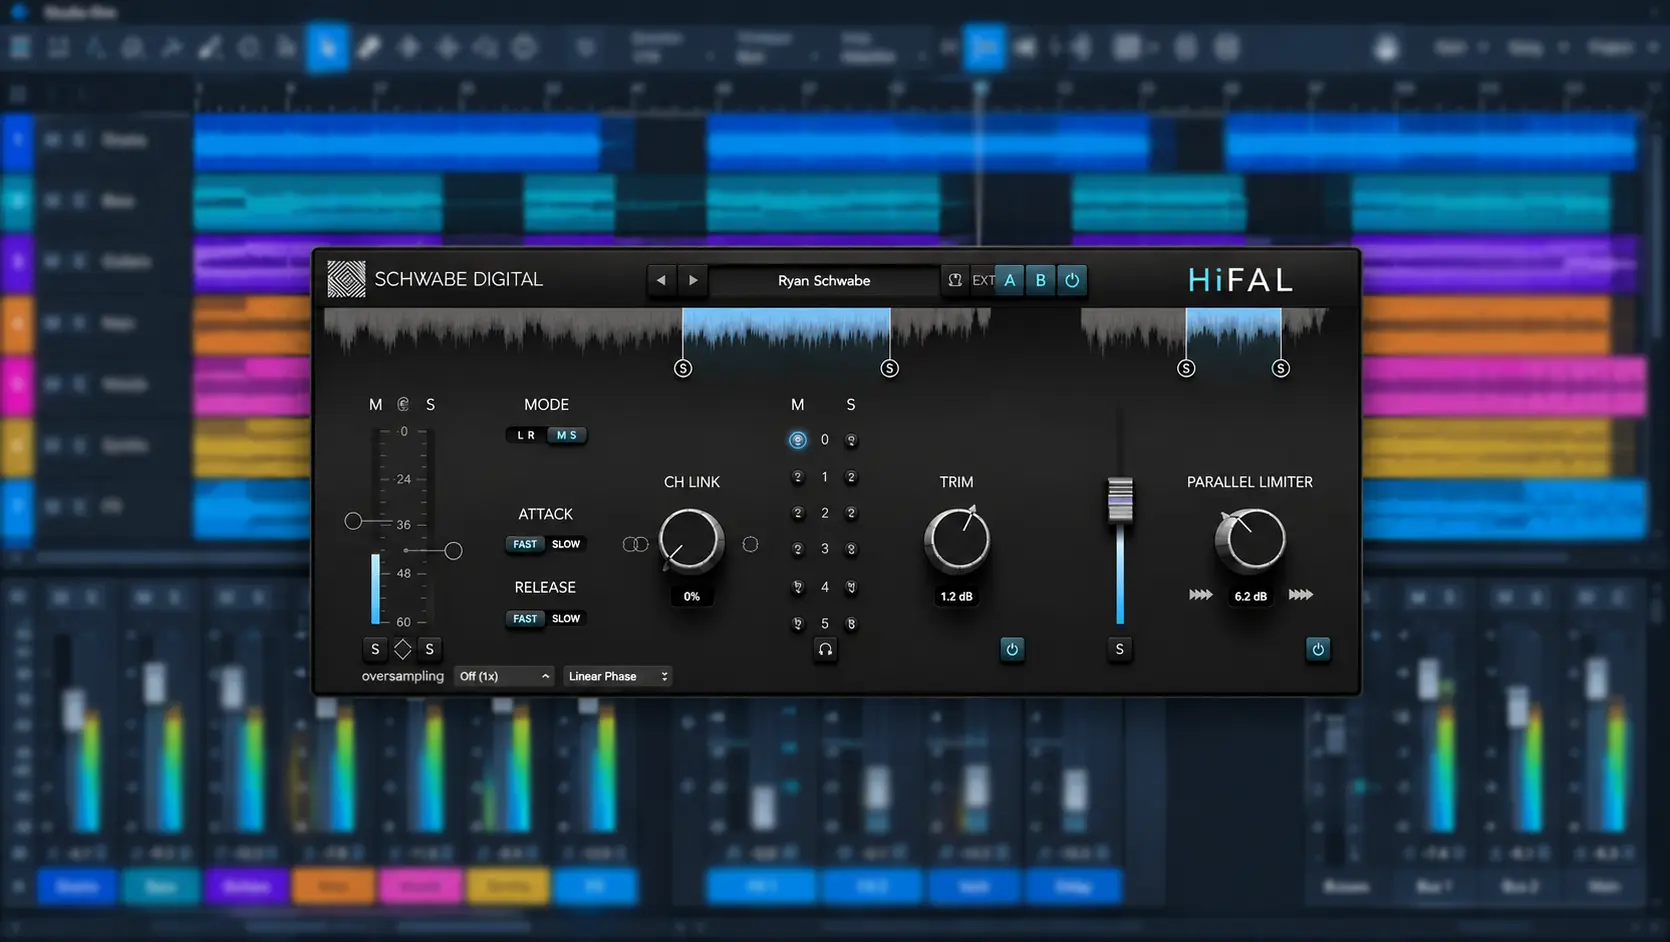Set Release to SLOW
The width and height of the screenshot is (1670, 942).
point(566,619)
